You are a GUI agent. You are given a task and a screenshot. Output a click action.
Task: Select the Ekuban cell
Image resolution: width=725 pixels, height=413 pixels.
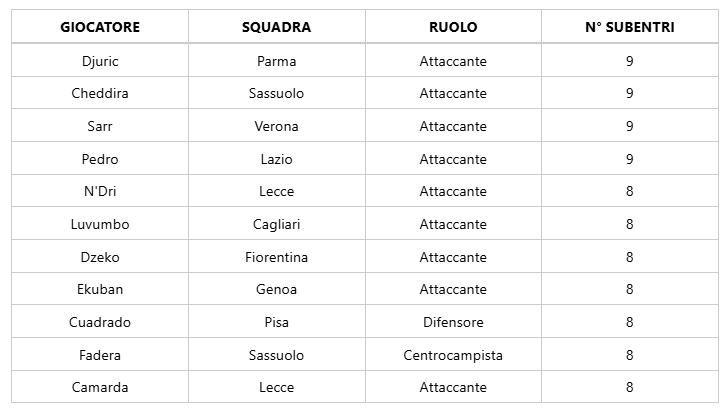tap(100, 289)
